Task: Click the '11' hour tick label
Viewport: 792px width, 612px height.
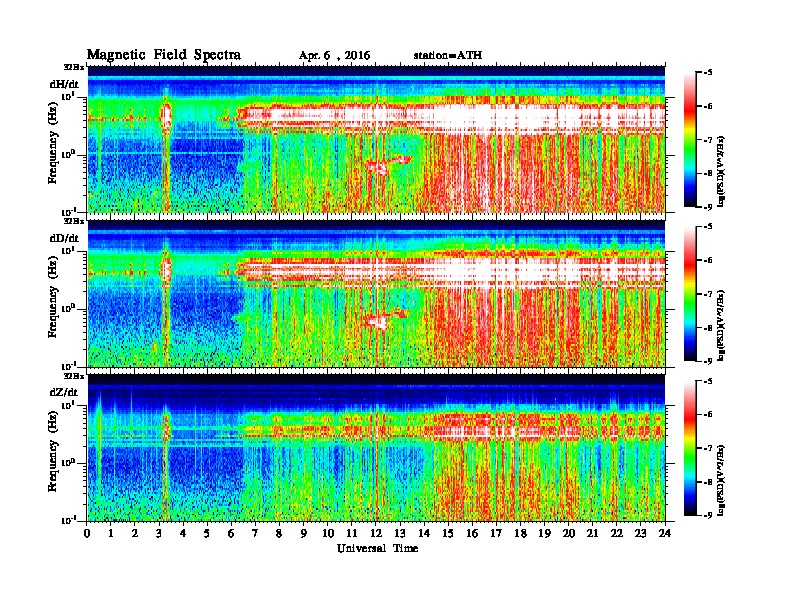Action: tap(352, 534)
